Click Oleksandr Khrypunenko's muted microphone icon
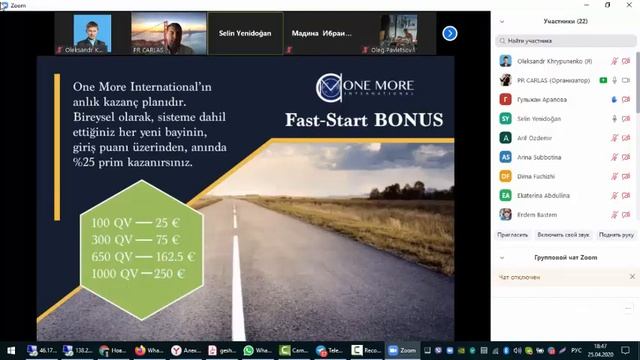The image size is (640, 360). coord(614,61)
